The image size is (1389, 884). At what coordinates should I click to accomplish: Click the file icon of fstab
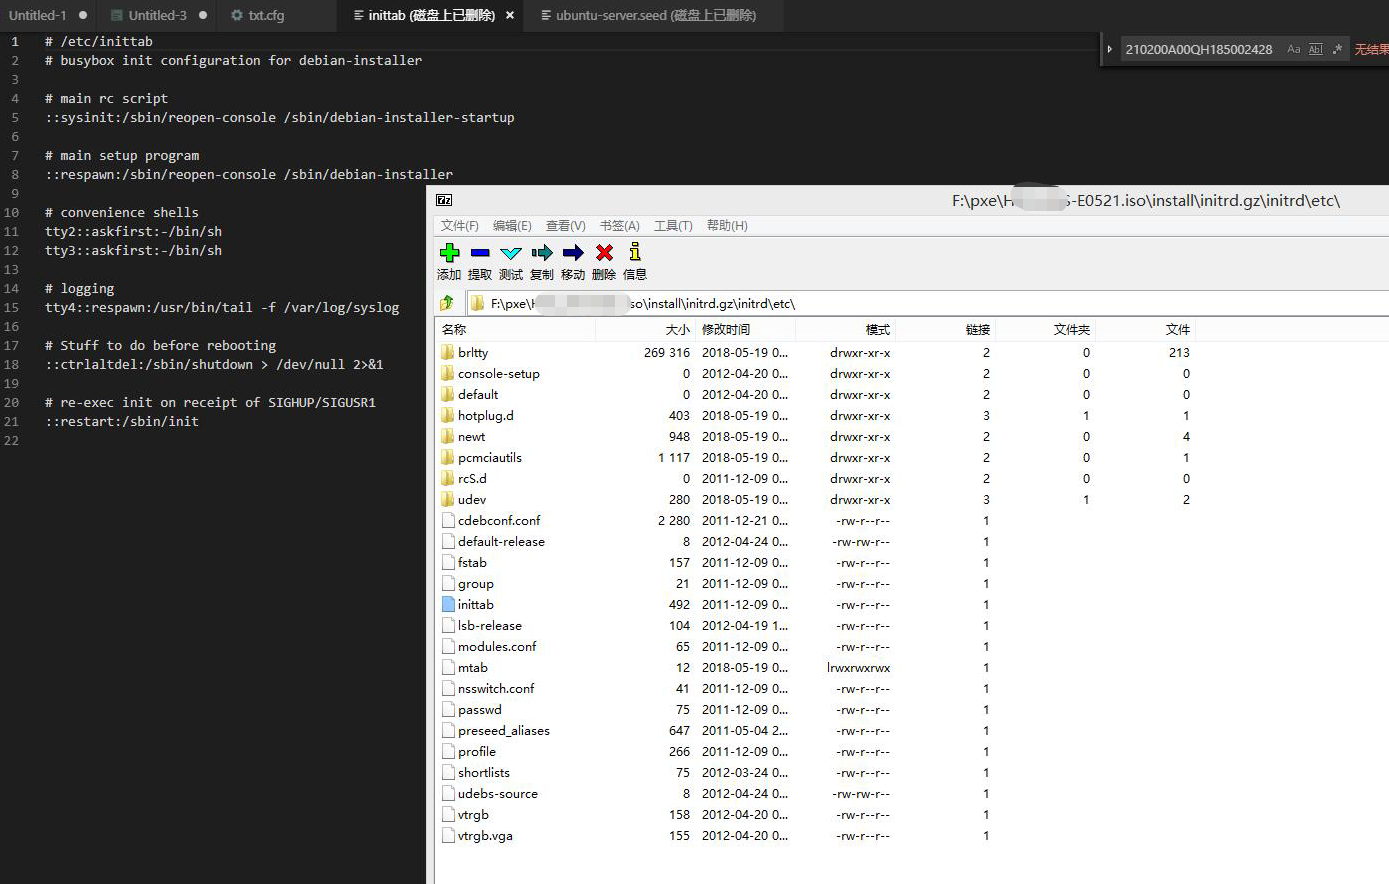[x=448, y=562]
